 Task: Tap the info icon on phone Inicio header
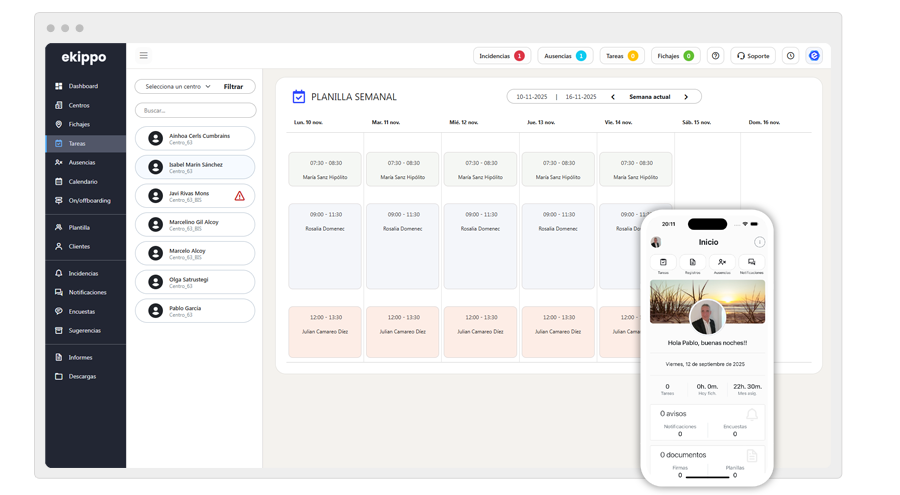click(x=759, y=242)
